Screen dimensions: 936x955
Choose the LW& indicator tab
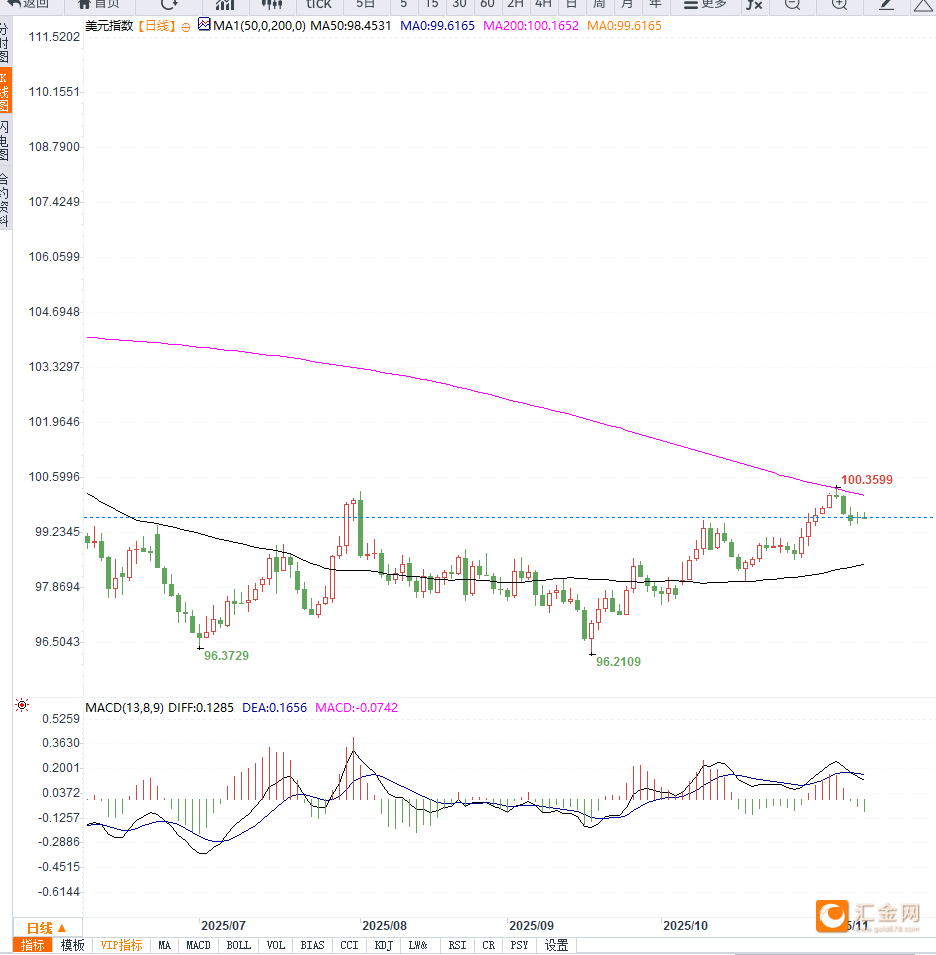[x=418, y=945]
